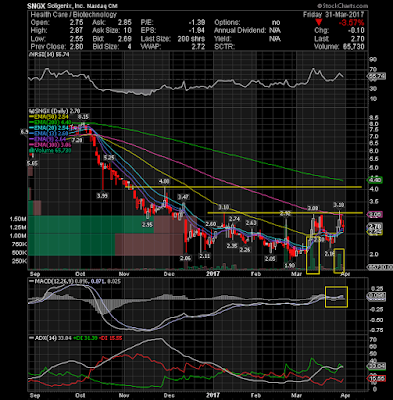
Task: Select the EMA(300) magenta legend entry
Action: [x=50, y=145]
